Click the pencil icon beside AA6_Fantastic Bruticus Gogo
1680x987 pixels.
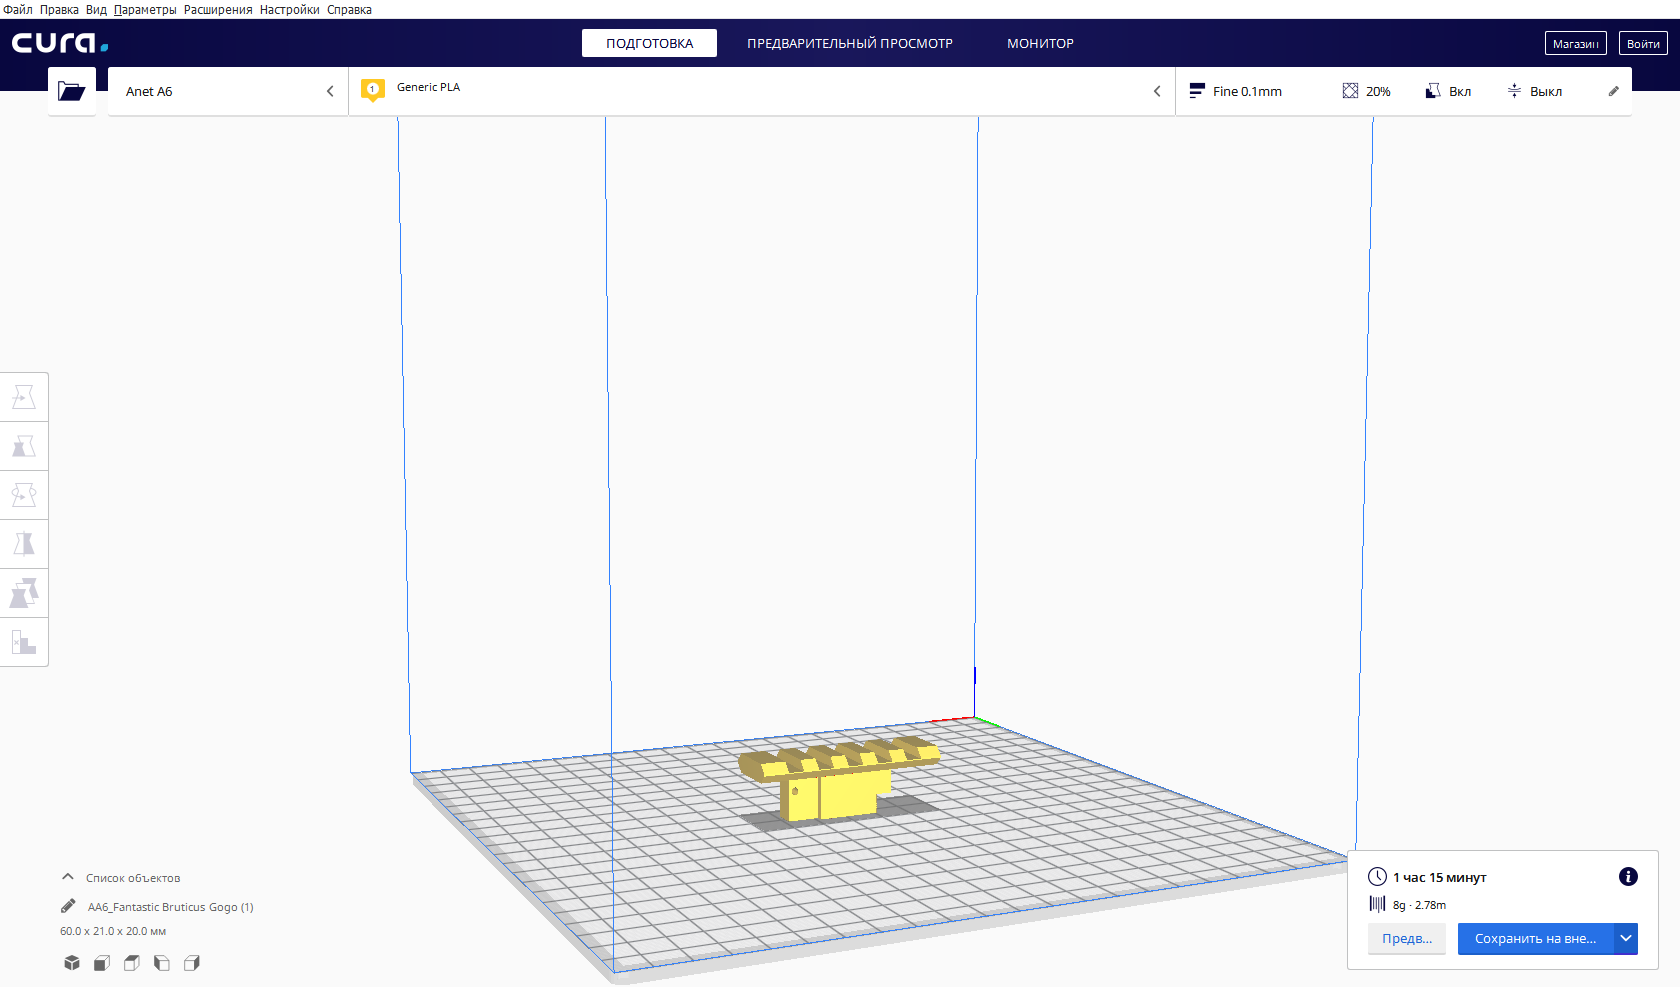click(x=68, y=906)
